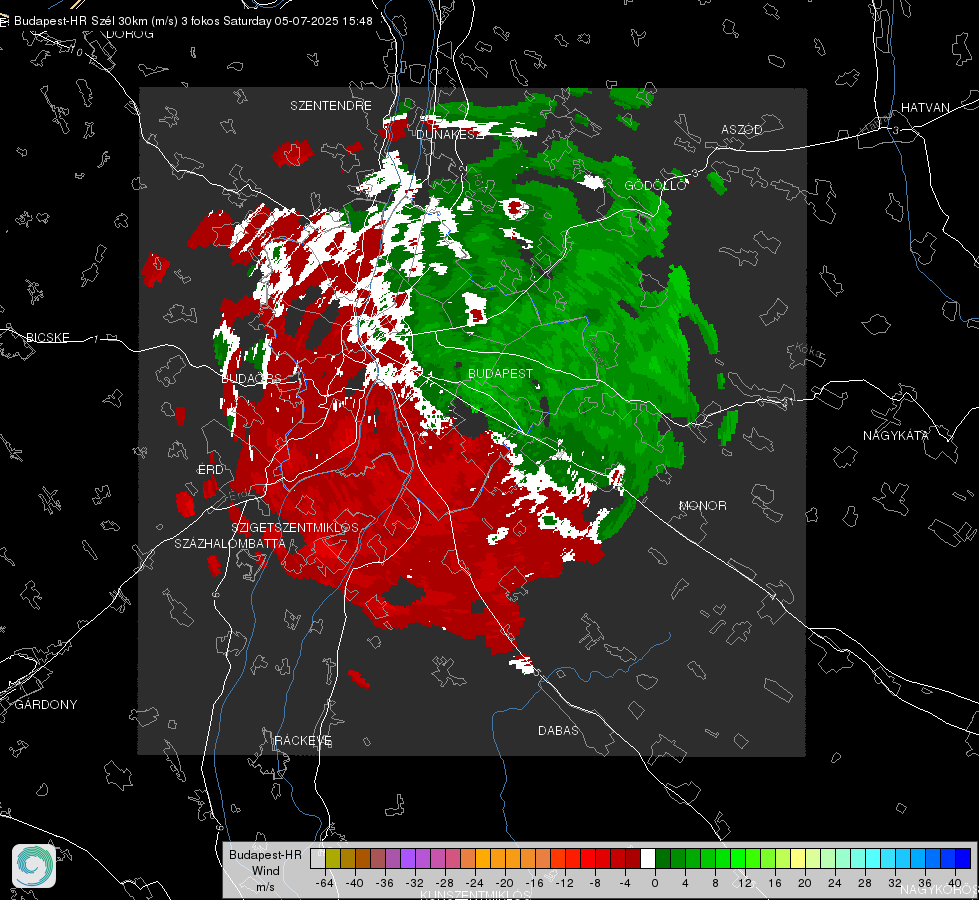Click the RÁCKEVE town label

pyautogui.click(x=303, y=740)
